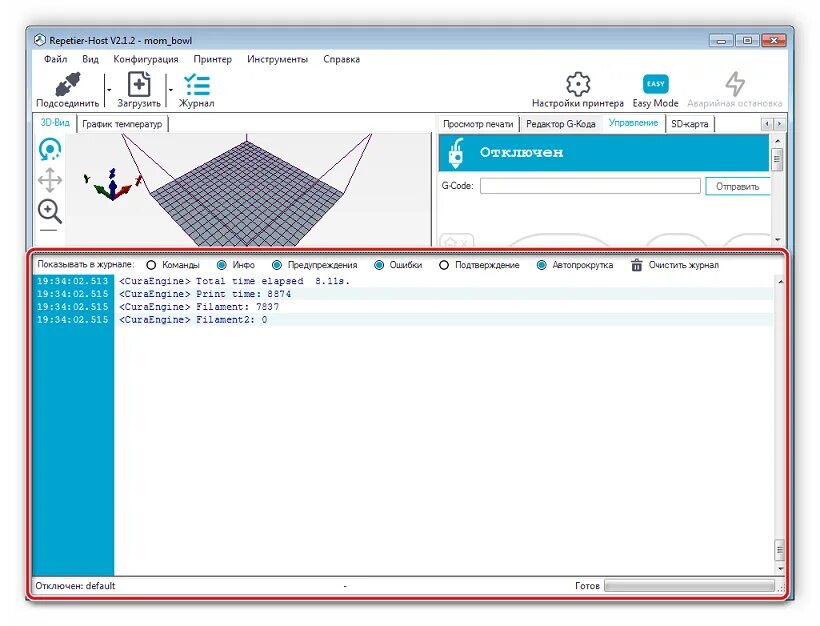Click timestamp 19:34:02.513
The image size is (820, 626).
pyautogui.click(x=72, y=281)
